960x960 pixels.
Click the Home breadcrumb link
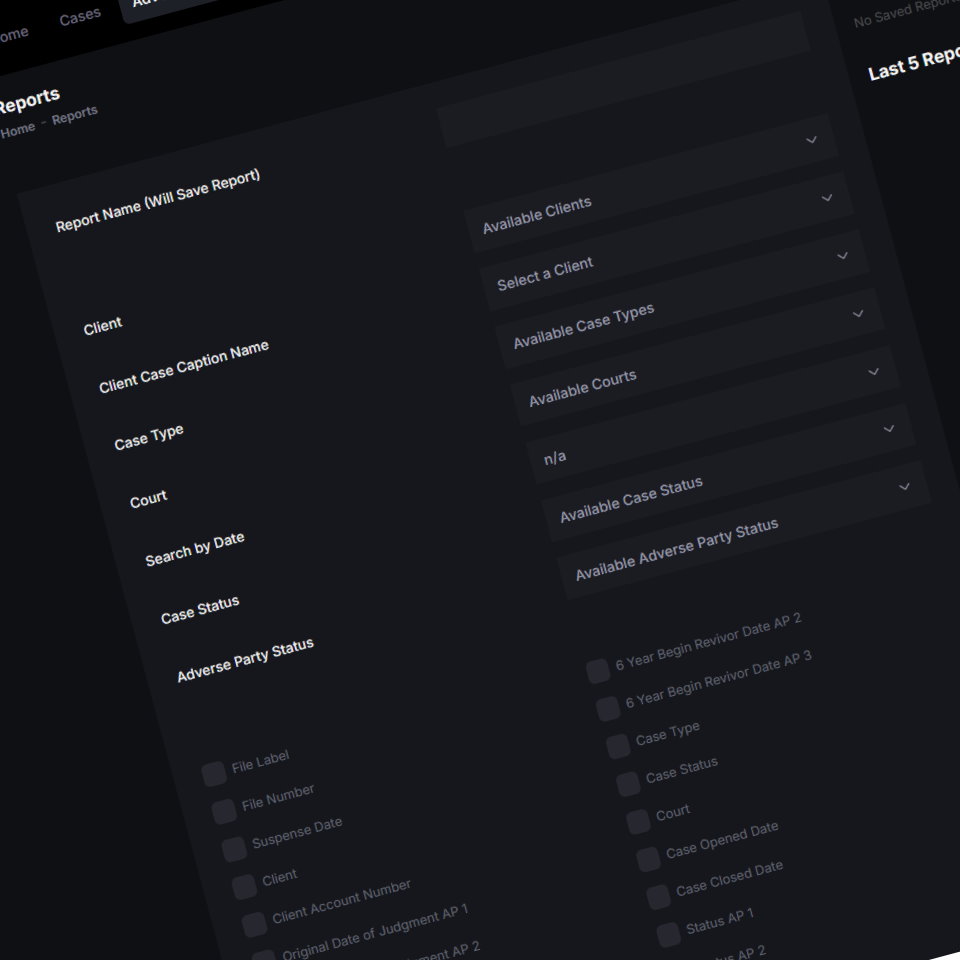[x=18, y=130]
